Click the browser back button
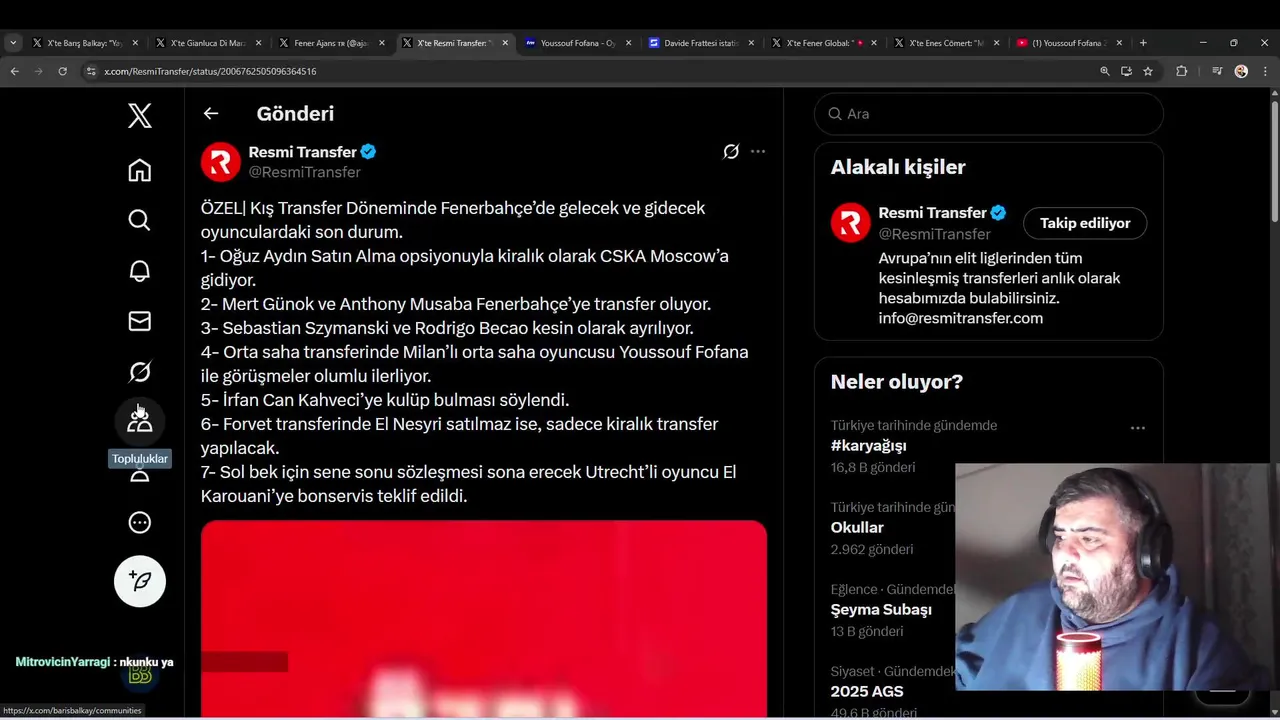Image resolution: width=1280 pixels, height=720 pixels. pos(14,71)
